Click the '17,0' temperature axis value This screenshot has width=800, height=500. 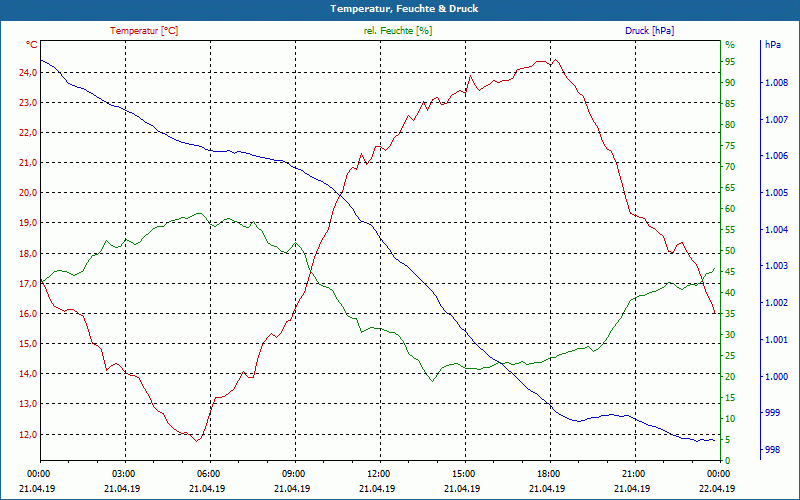[28, 284]
